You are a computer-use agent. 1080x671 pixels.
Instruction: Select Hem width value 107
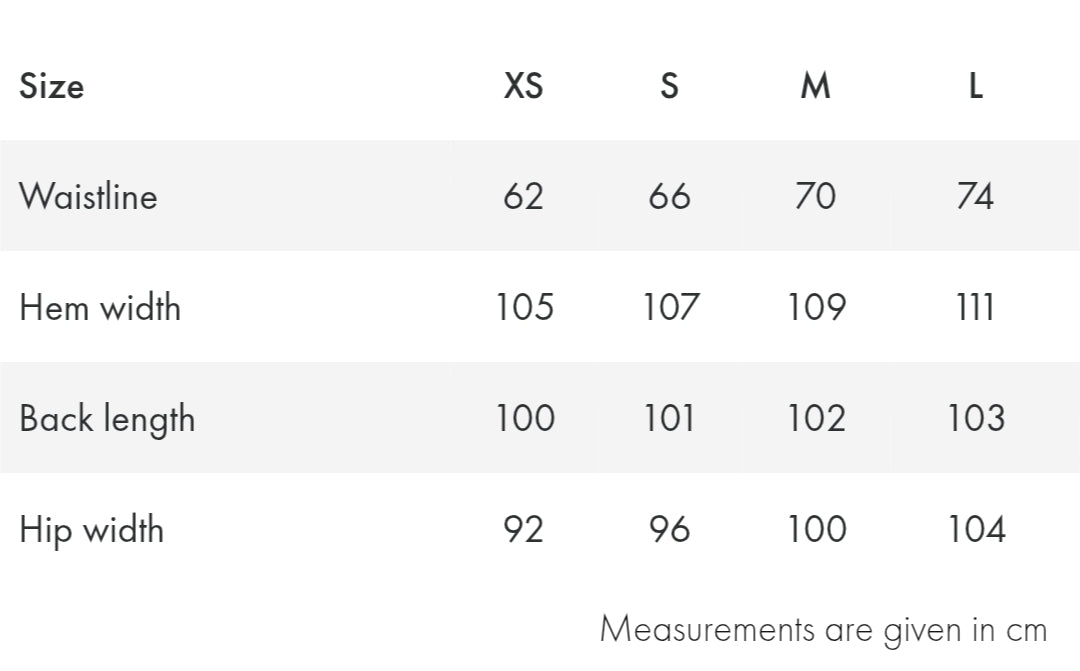point(669,307)
